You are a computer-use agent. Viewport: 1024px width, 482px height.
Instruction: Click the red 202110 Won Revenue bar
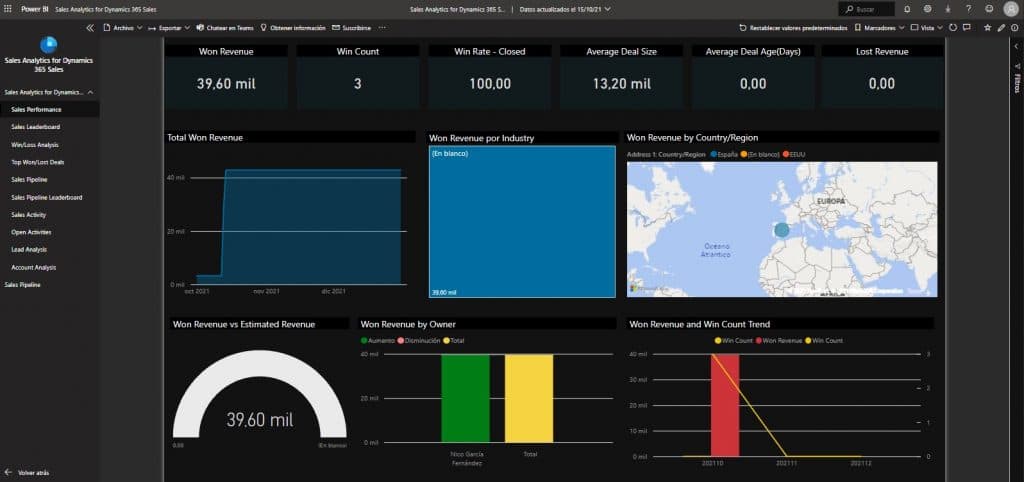[x=725, y=405]
